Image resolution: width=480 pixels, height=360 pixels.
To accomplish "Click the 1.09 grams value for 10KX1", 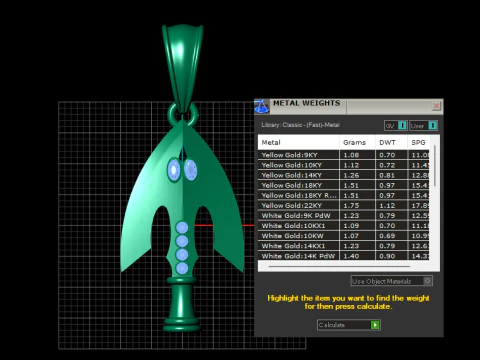I will [351, 226].
